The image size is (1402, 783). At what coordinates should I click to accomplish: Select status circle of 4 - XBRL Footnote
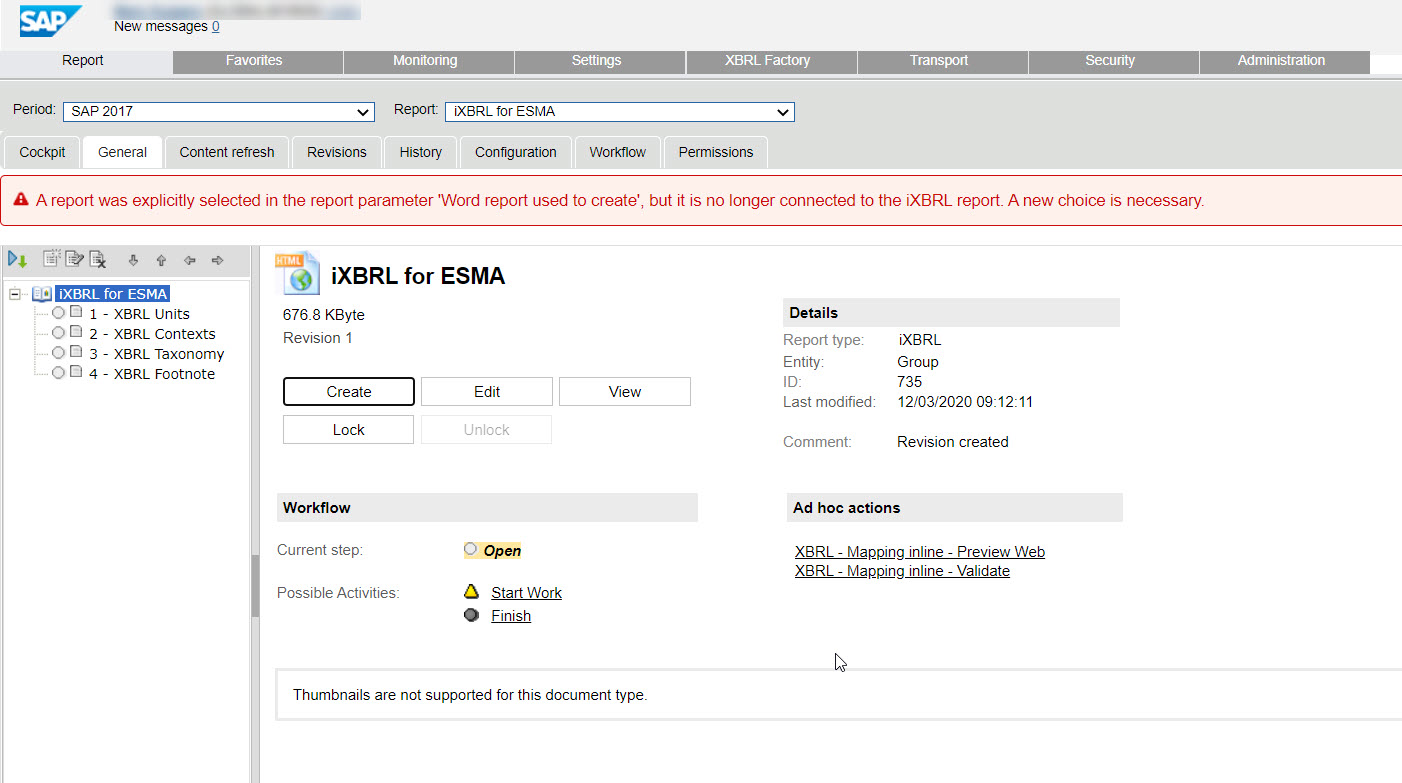point(59,373)
